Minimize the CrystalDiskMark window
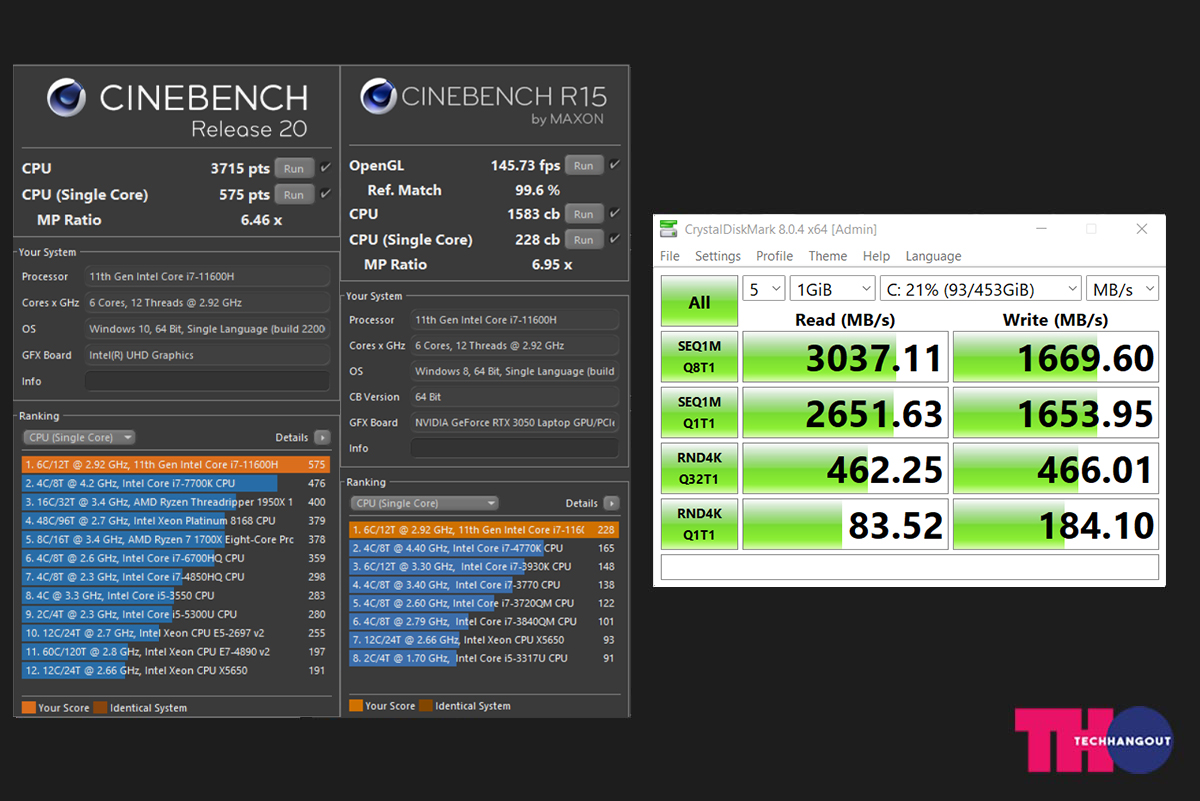This screenshot has width=1200, height=801. (x=1041, y=229)
